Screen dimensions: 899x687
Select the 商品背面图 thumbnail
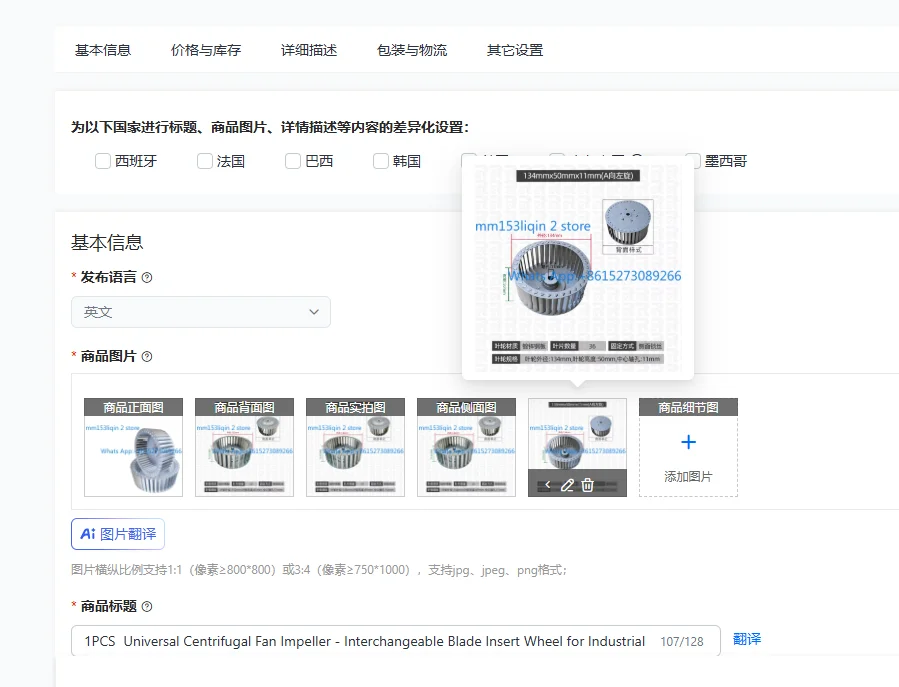pyautogui.click(x=244, y=447)
